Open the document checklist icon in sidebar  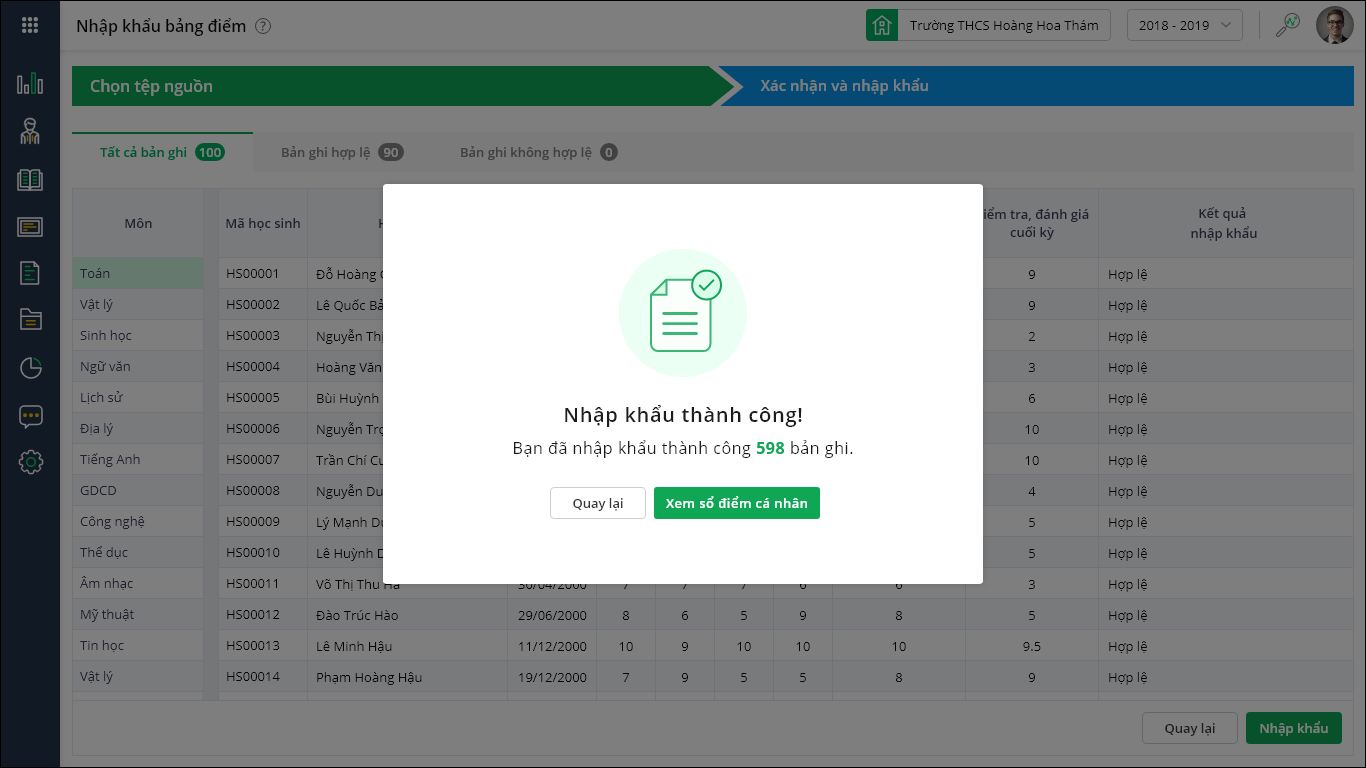pyautogui.click(x=30, y=272)
